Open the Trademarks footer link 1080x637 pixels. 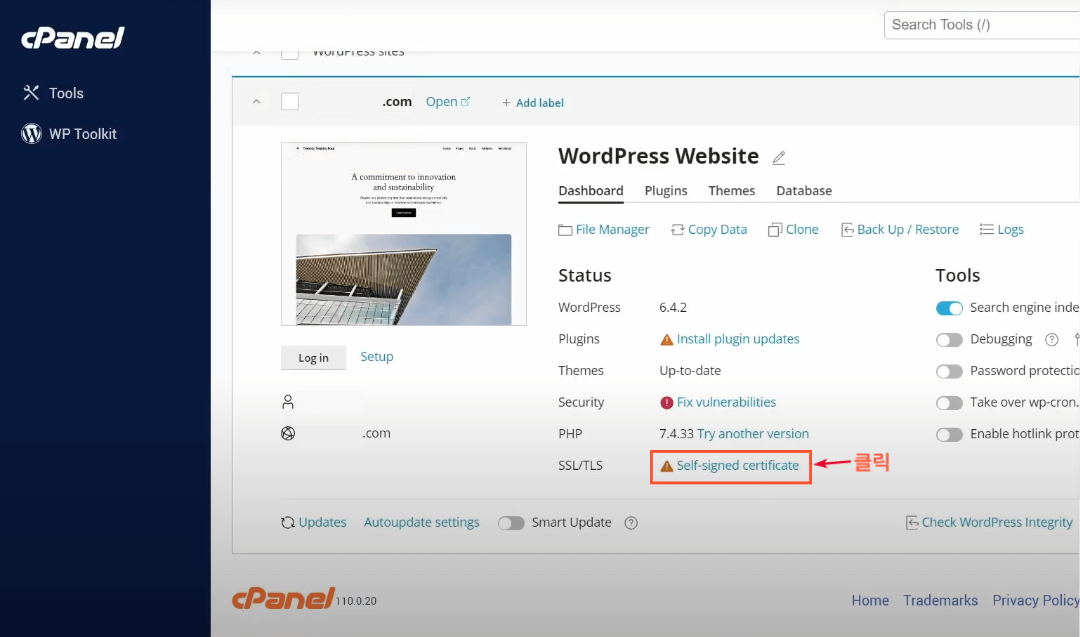(x=940, y=601)
